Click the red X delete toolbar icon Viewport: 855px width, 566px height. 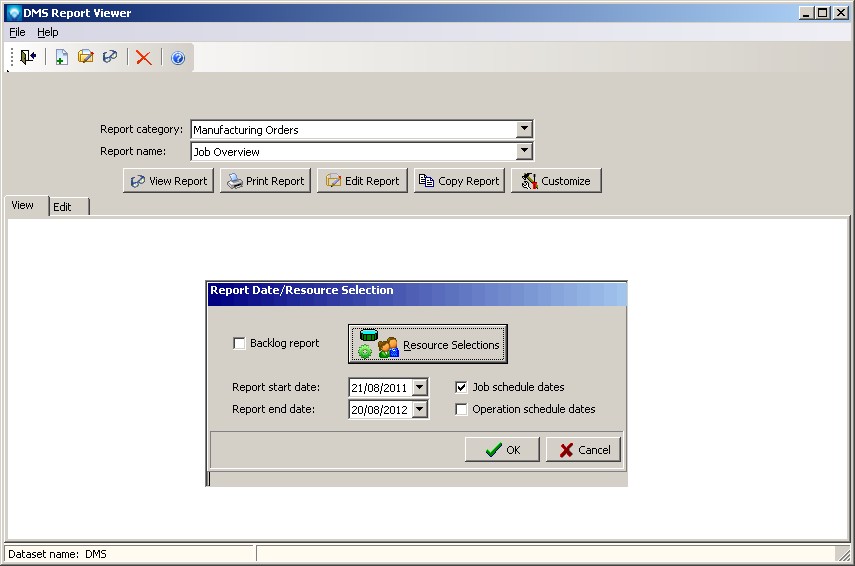[144, 58]
